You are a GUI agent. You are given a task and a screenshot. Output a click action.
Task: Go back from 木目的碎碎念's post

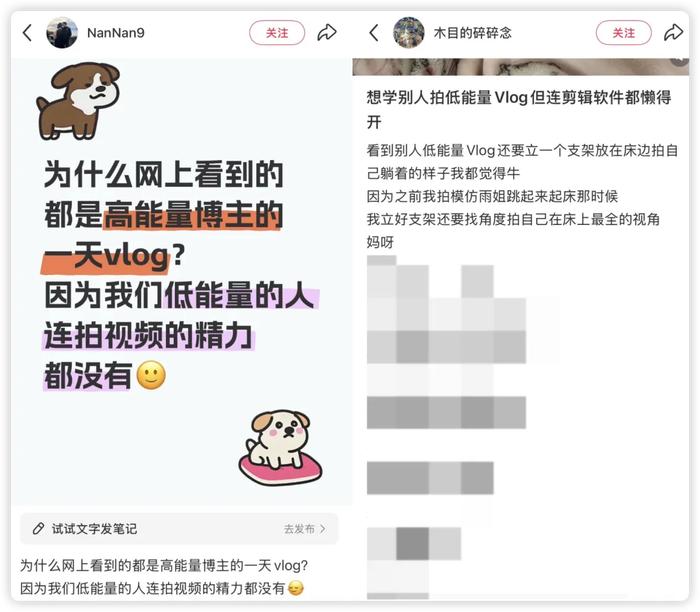point(374,33)
